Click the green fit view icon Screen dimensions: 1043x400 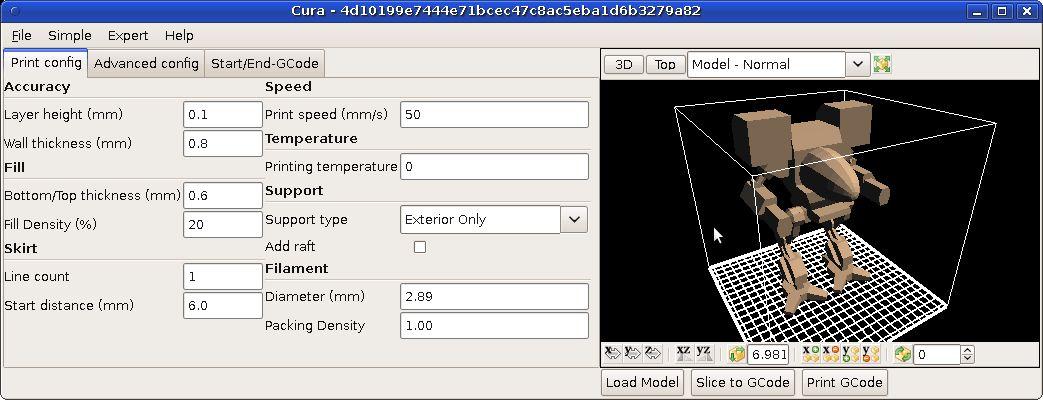point(882,65)
